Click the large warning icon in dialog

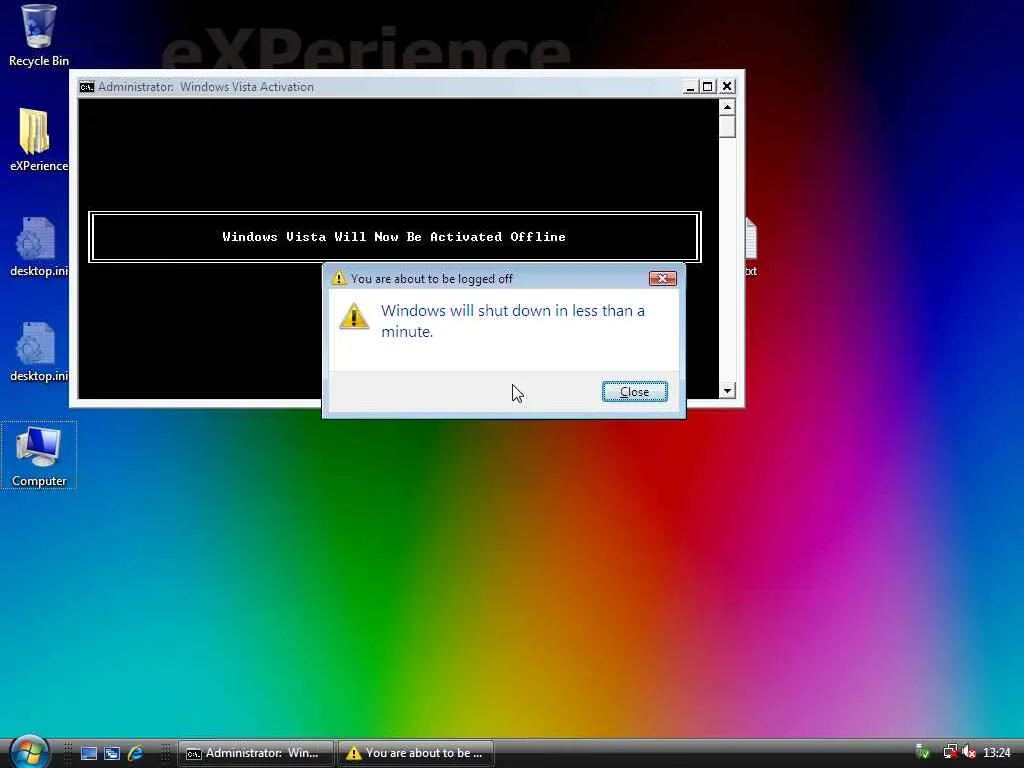[354, 317]
